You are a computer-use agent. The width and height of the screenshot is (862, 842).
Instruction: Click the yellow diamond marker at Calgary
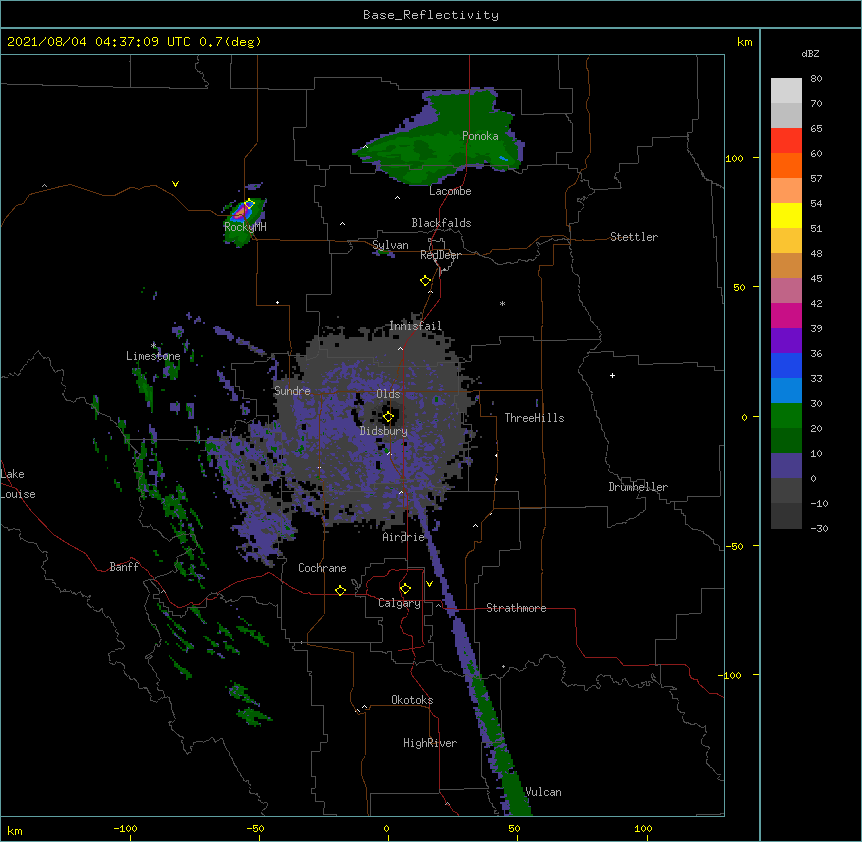coord(405,589)
